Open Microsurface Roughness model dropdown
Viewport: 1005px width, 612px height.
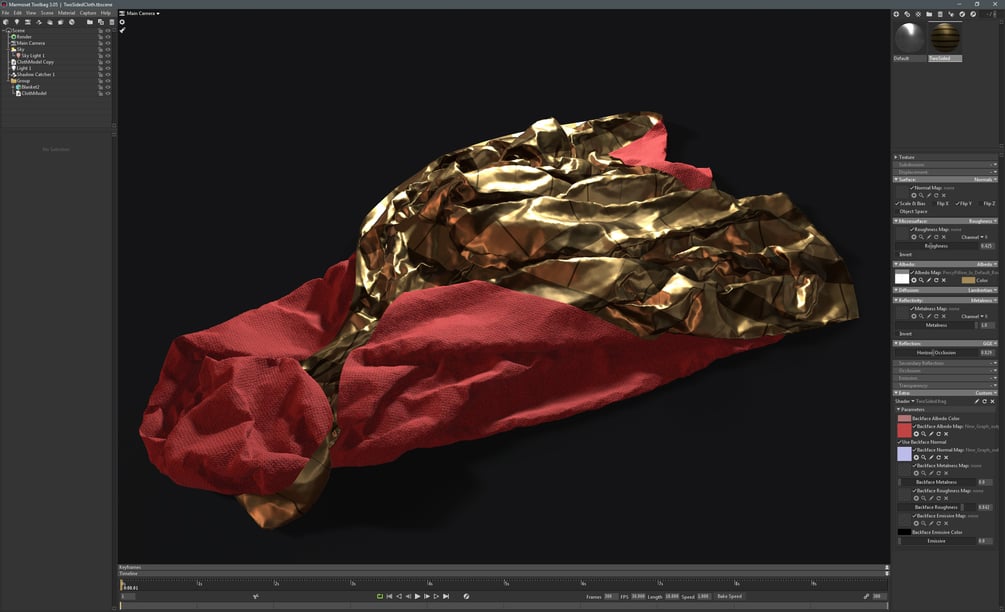pos(983,221)
